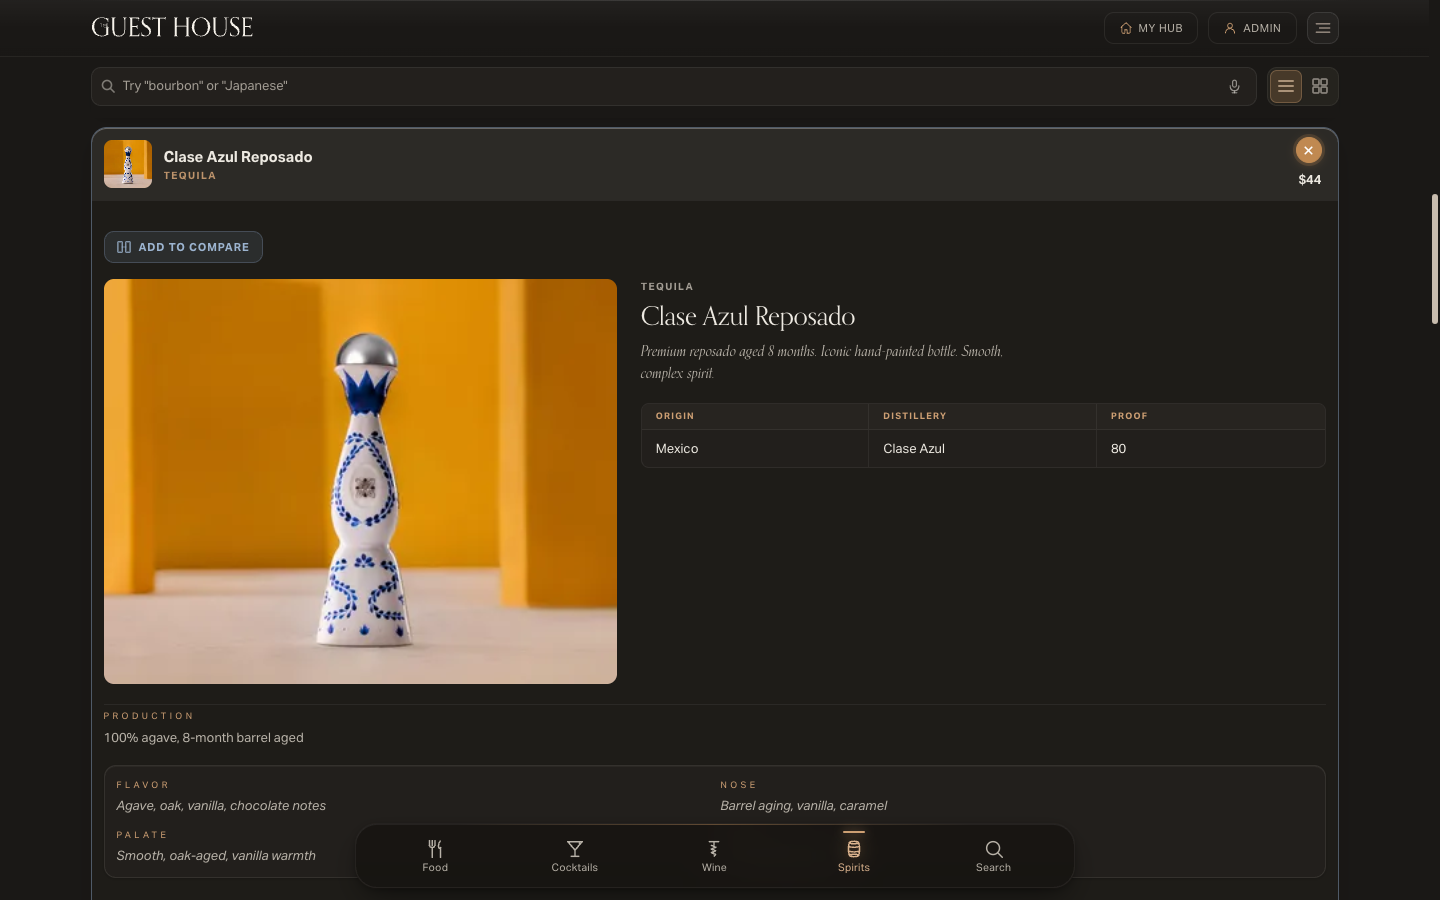The image size is (1440, 900).
Task: Go to the Cocktails tab
Action: point(575,856)
